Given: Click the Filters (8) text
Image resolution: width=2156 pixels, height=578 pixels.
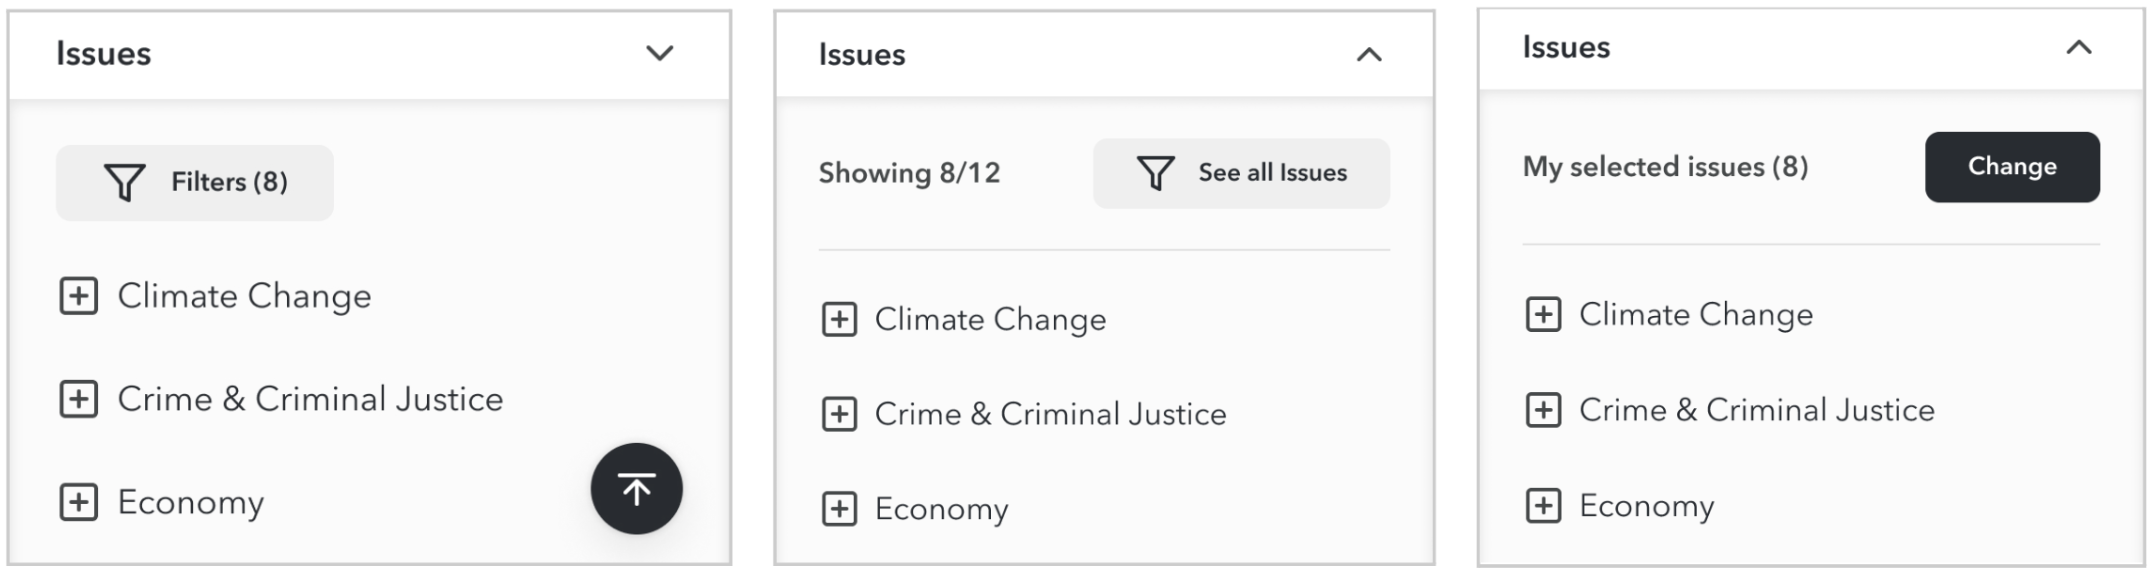Looking at the screenshot, I should tap(229, 182).
